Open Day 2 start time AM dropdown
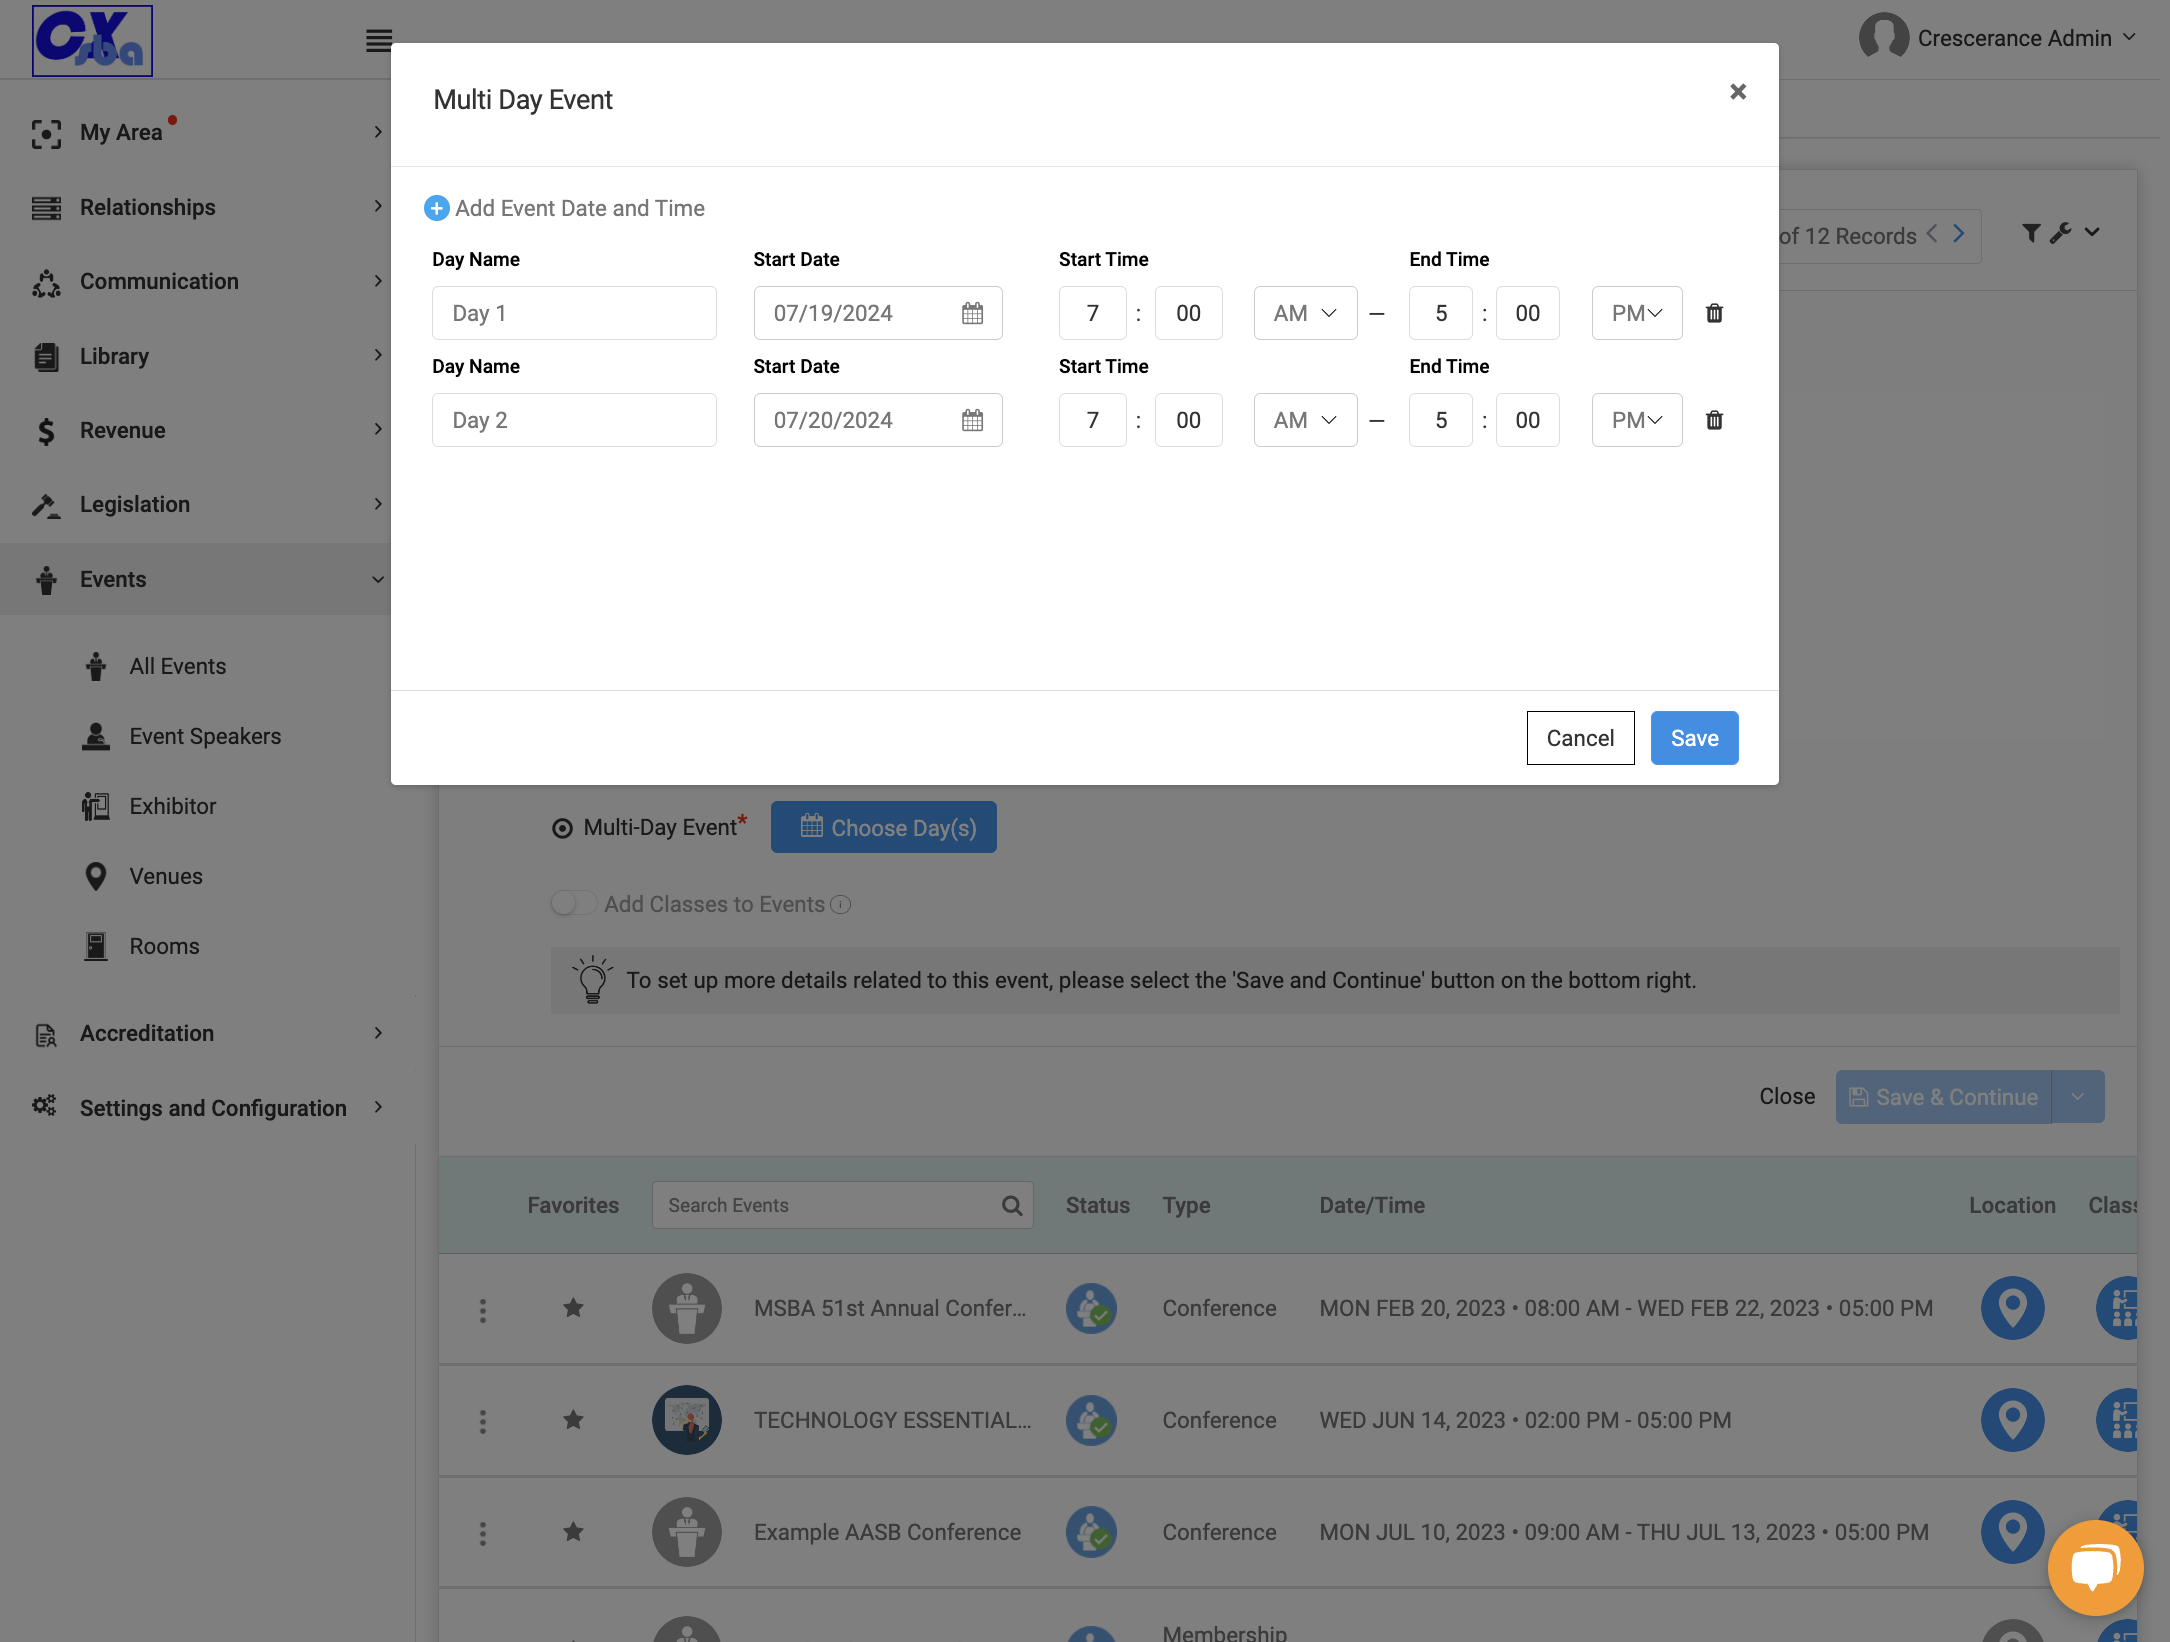 (x=1305, y=421)
